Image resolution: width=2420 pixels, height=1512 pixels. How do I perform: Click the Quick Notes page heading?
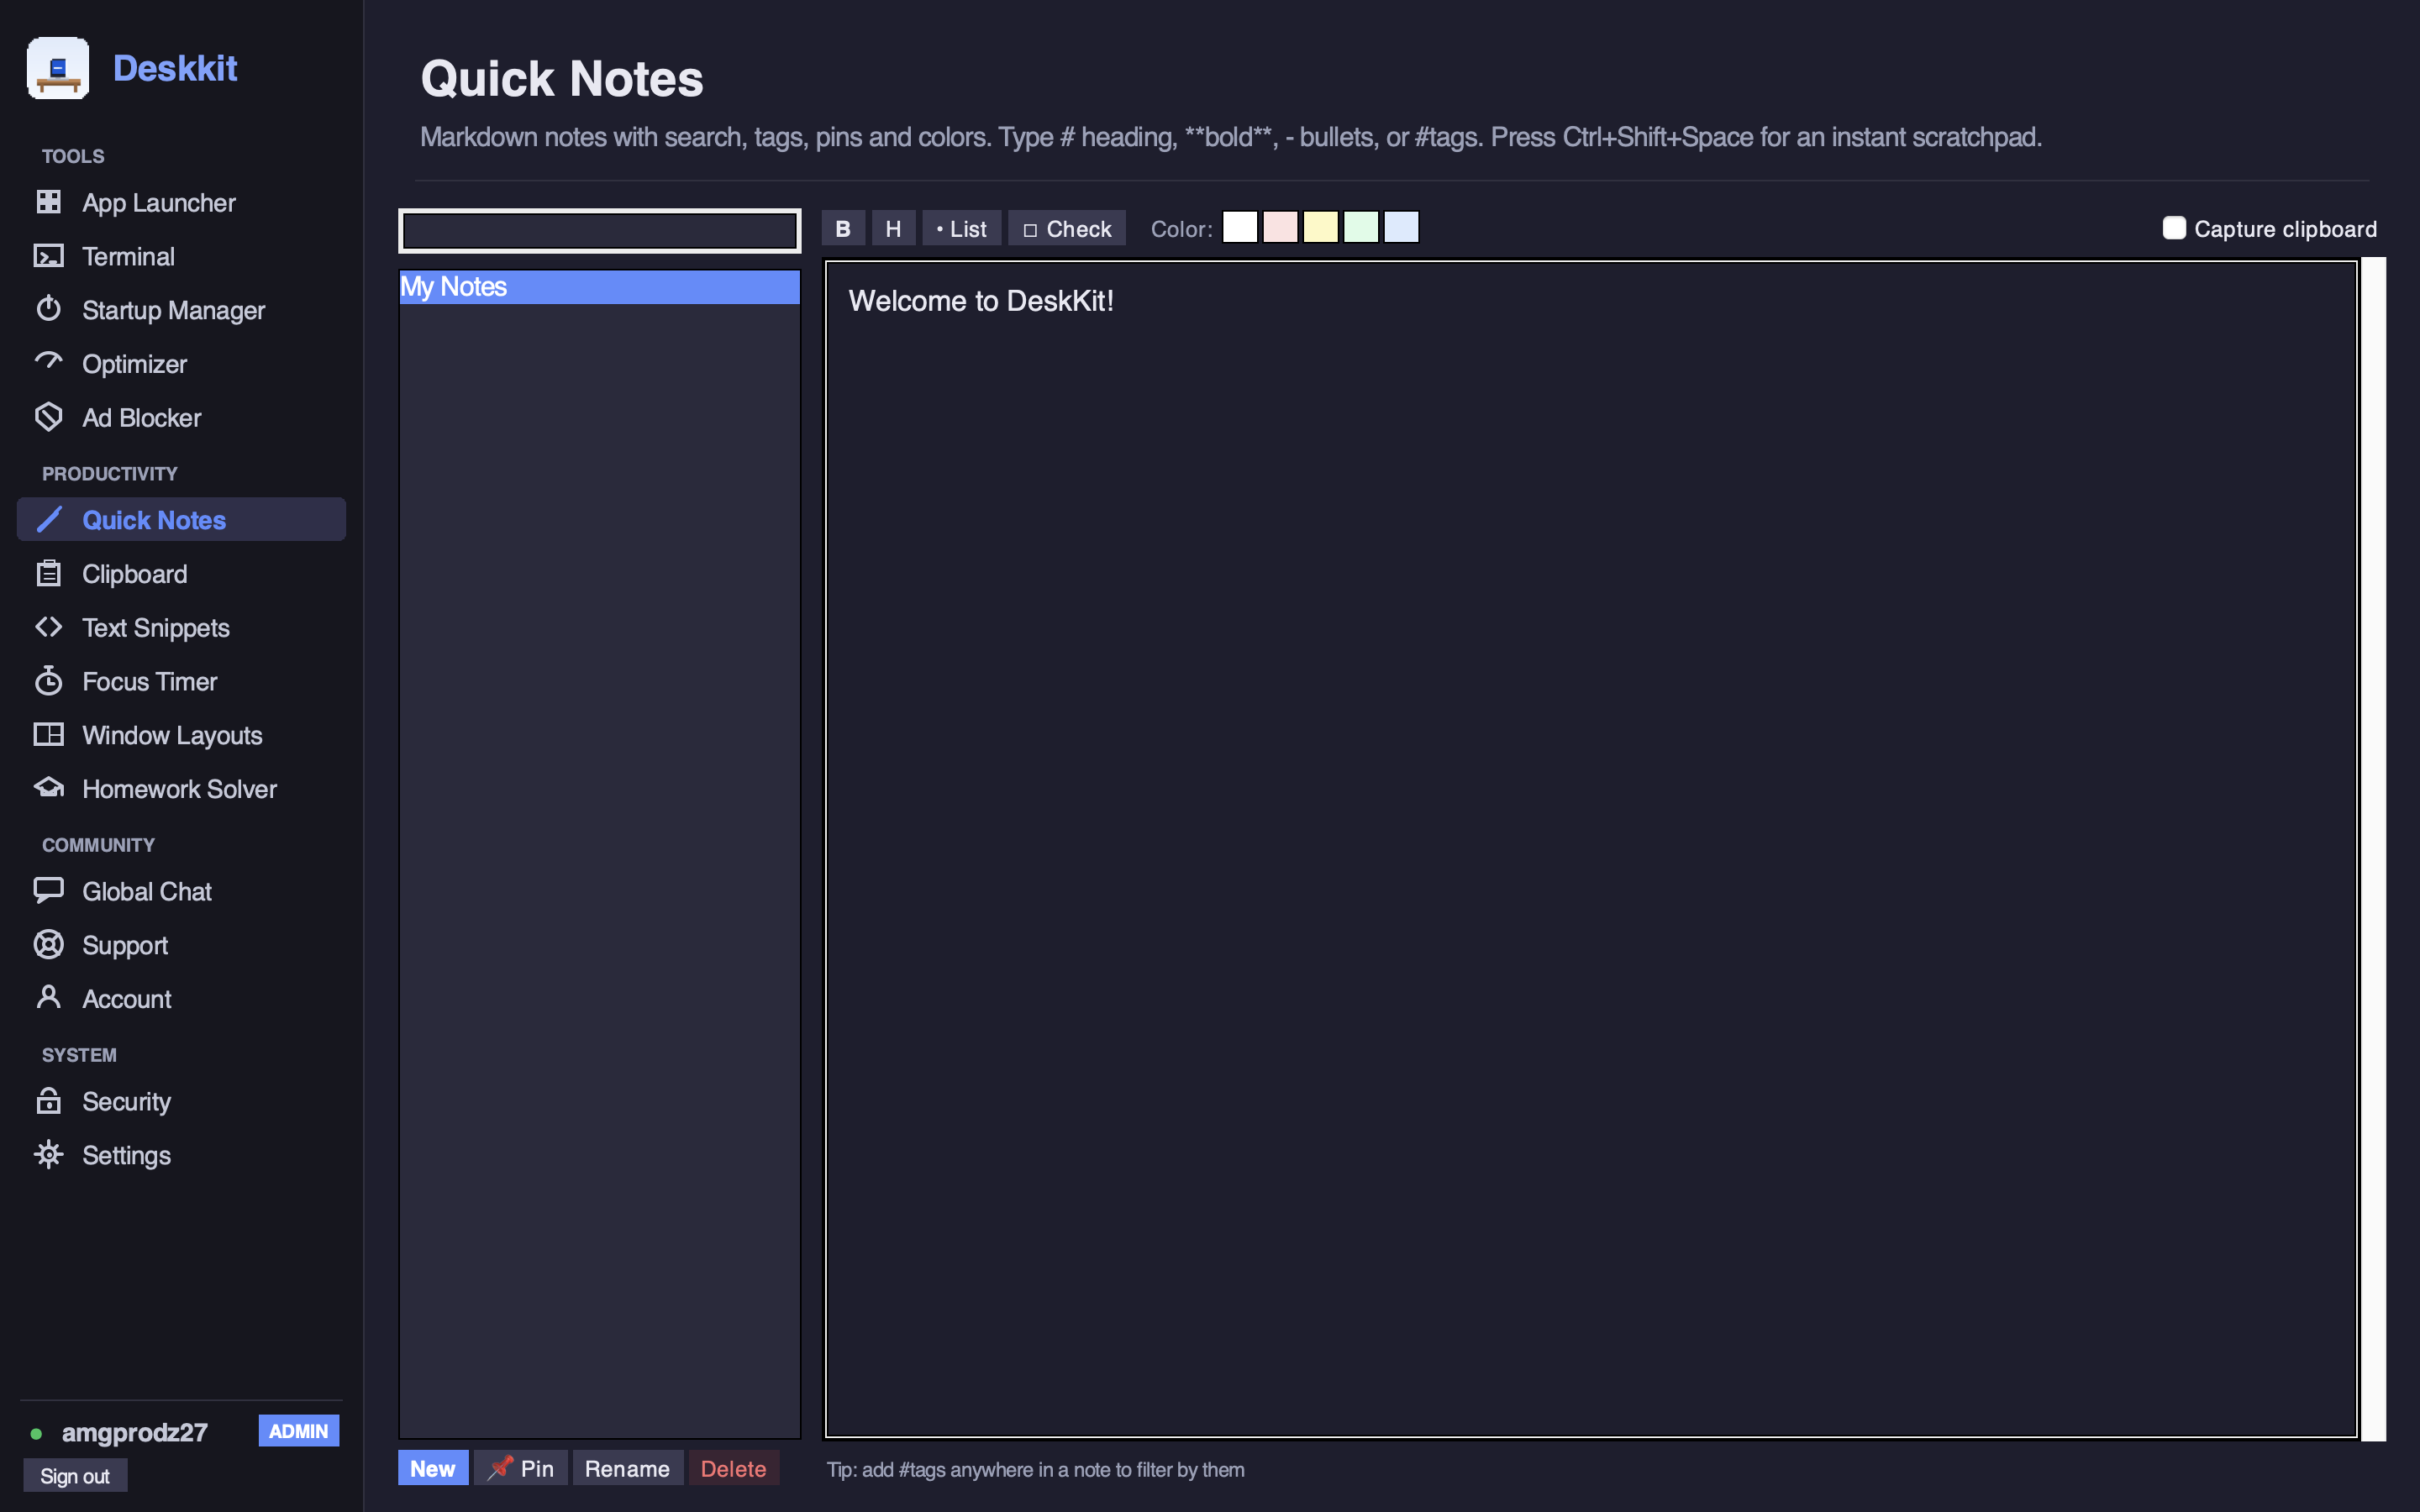pos(562,79)
